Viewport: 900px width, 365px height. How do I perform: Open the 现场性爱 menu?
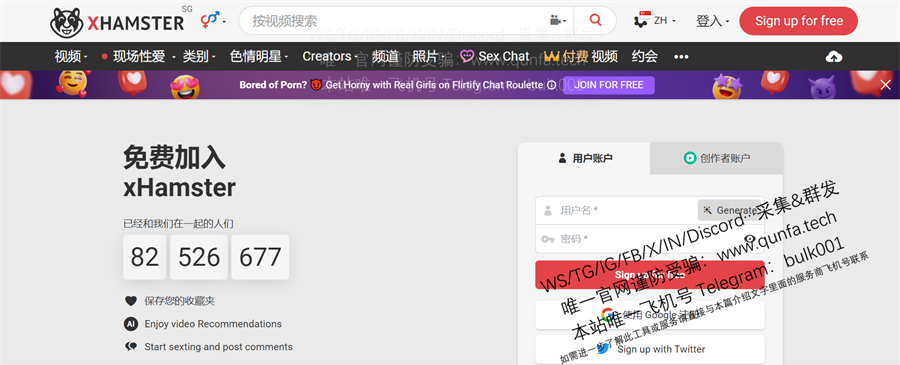click(x=138, y=56)
